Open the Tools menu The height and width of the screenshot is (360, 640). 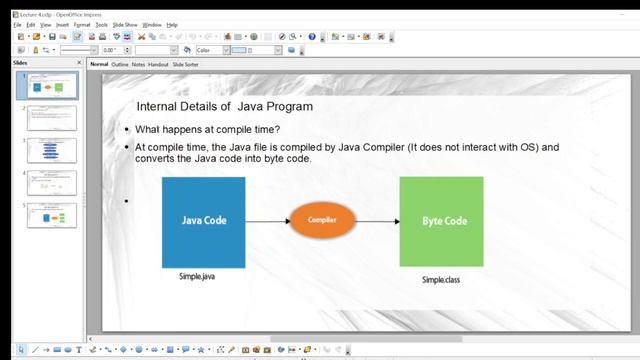click(101, 25)
